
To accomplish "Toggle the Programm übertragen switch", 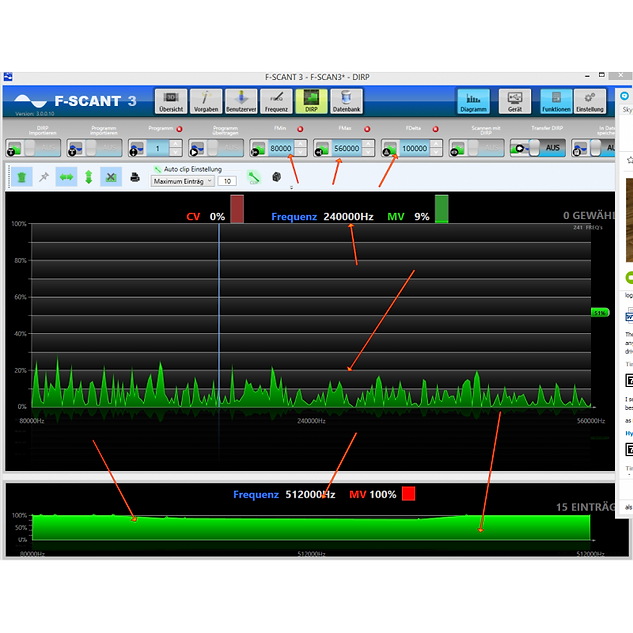I will click(x=225, y=148).
